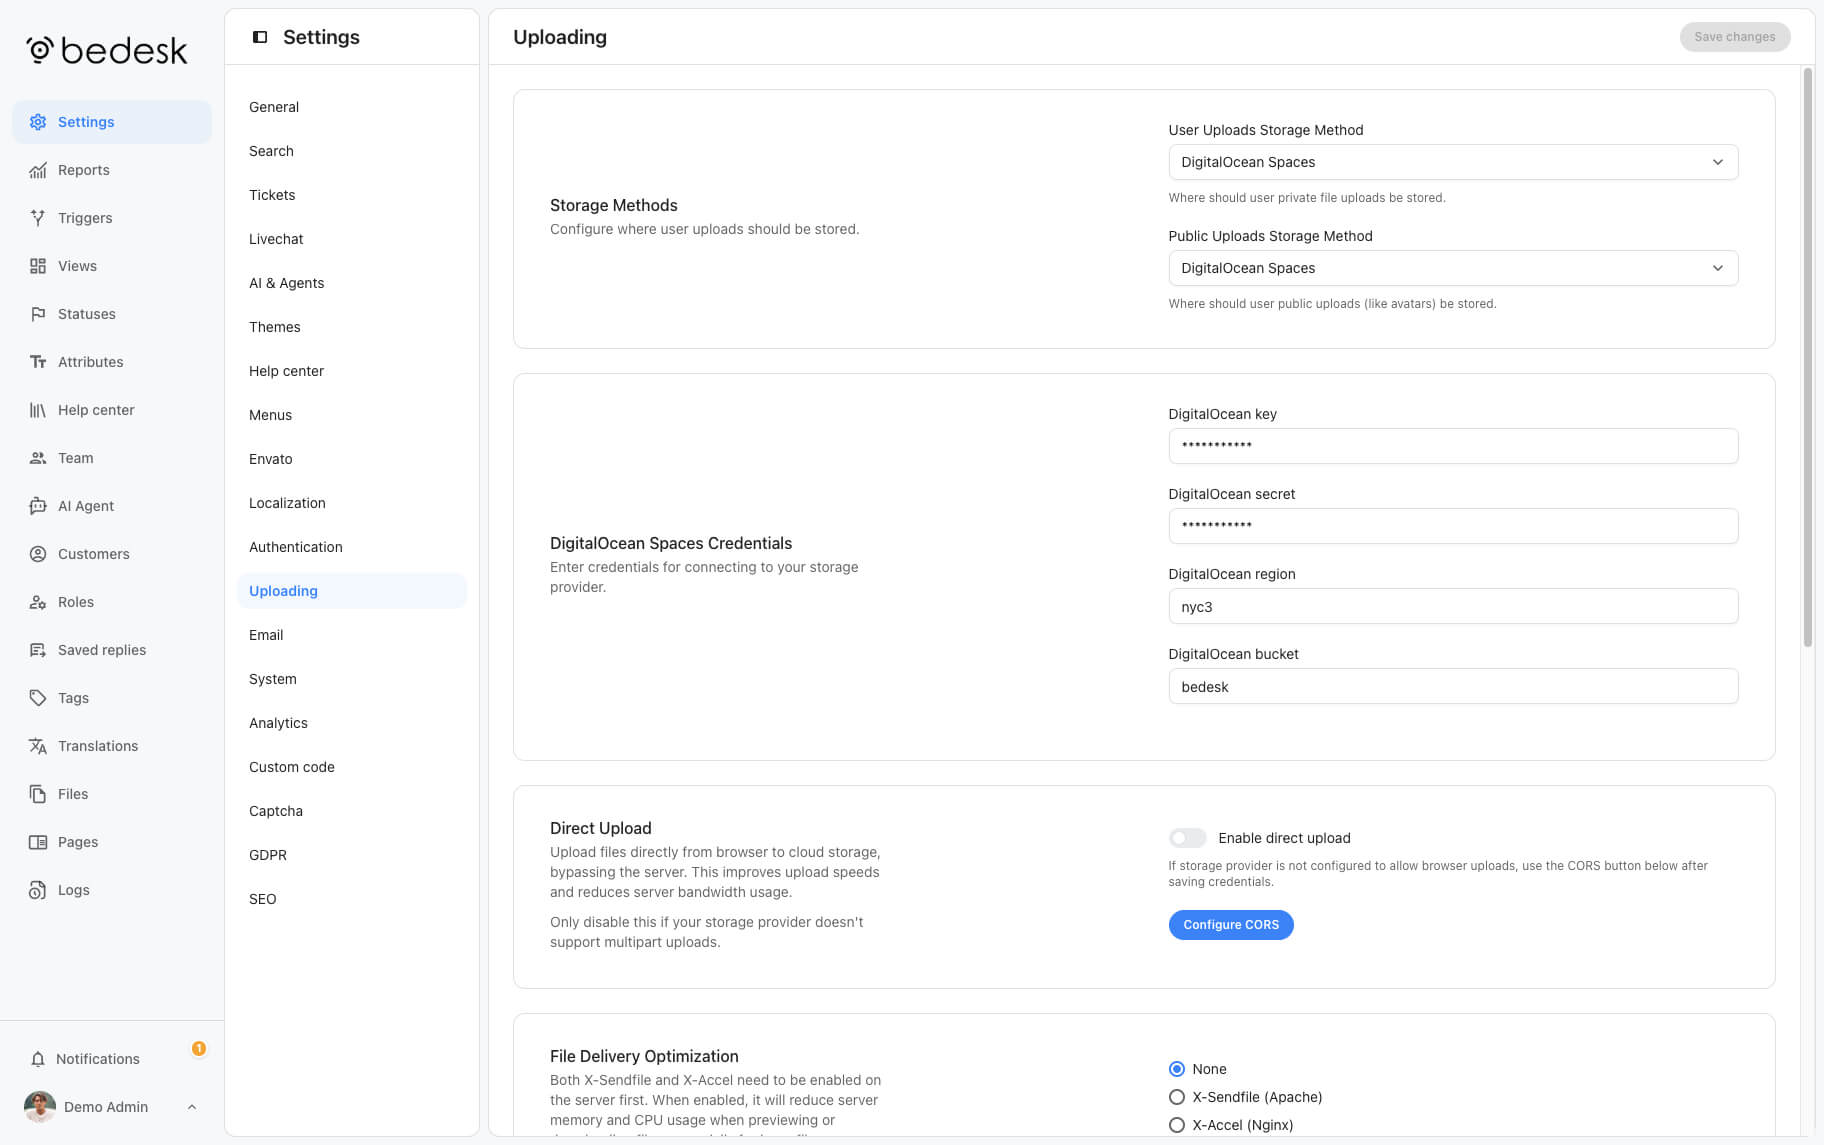Go to Menus settings section
The height and width of the screenshot is (1145, 1824).
coord(352,415)
